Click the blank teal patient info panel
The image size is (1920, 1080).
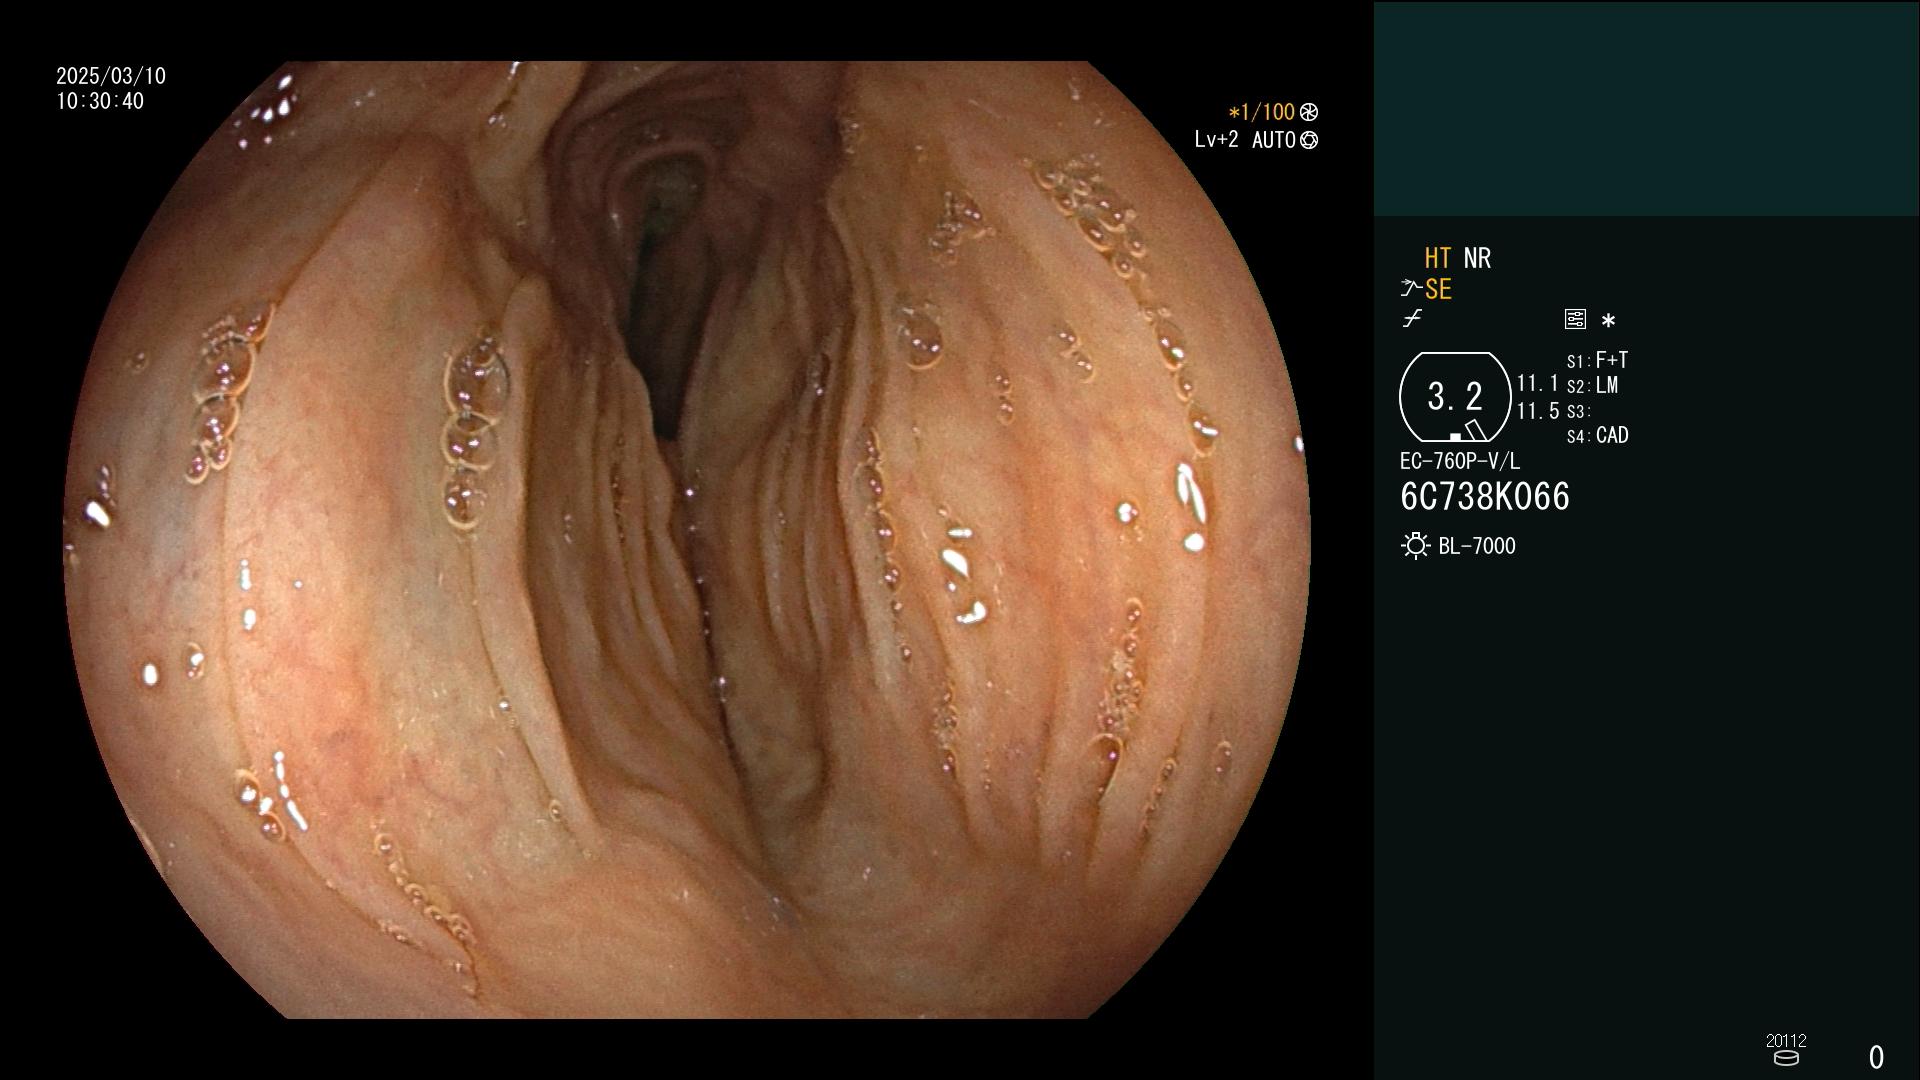pyautogui.click(x=1646, y=108)
